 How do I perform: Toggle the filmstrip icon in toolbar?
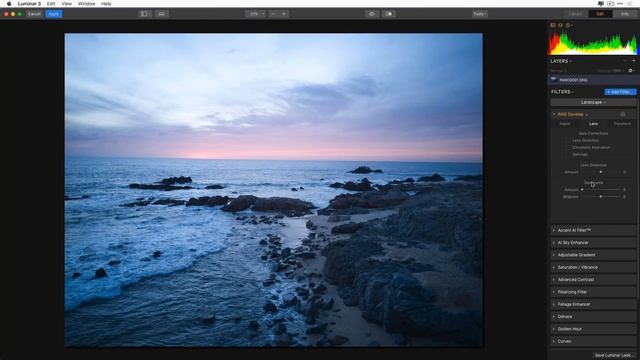[162, 14]
